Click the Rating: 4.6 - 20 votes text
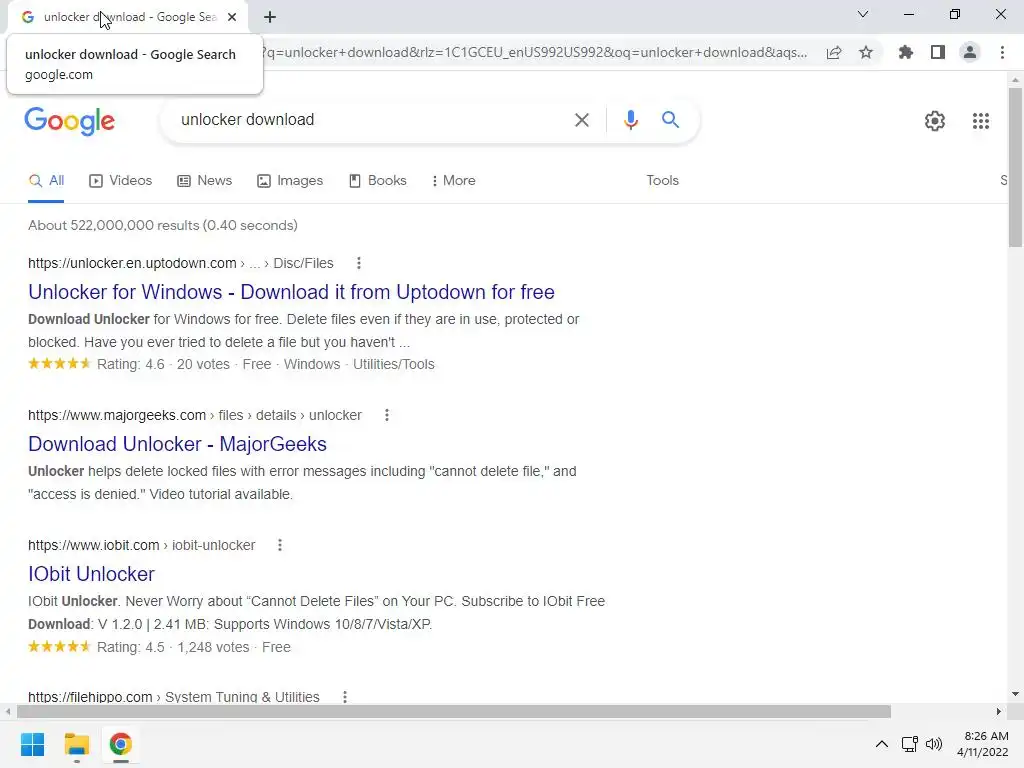This screenshot has height=768, width=1024. 163,364
